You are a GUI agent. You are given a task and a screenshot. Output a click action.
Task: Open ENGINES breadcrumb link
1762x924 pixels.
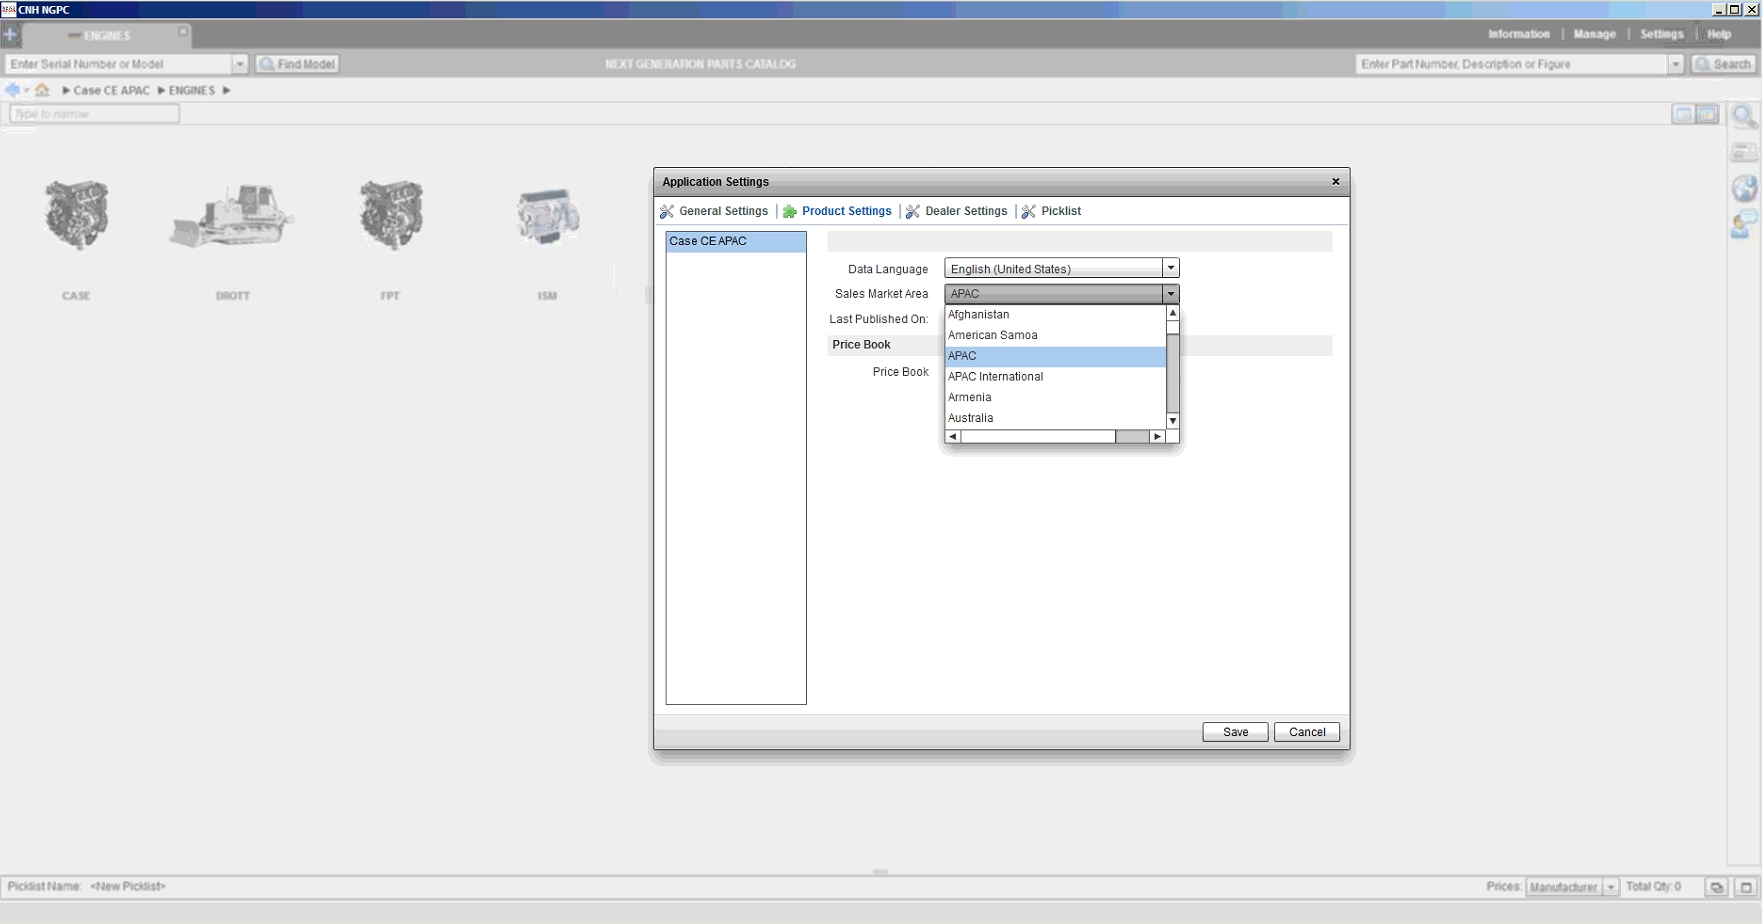[x=192, y=90]
